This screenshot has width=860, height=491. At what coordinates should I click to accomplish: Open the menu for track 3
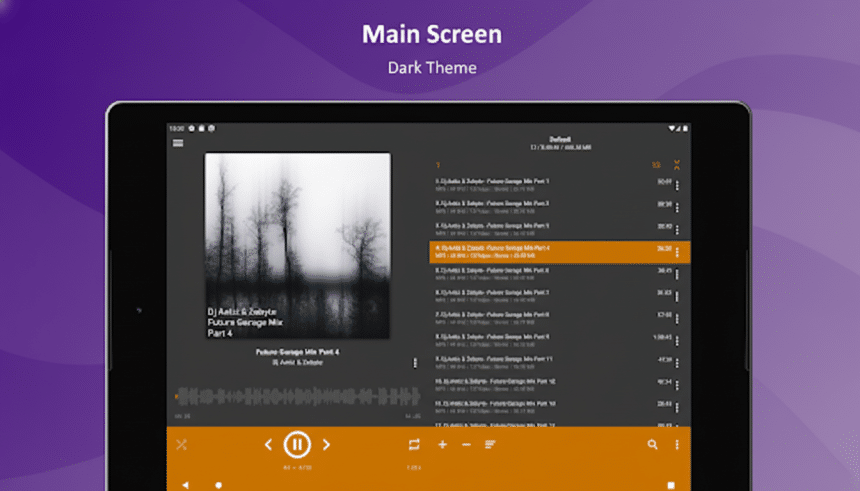click(x=677, y=230)
